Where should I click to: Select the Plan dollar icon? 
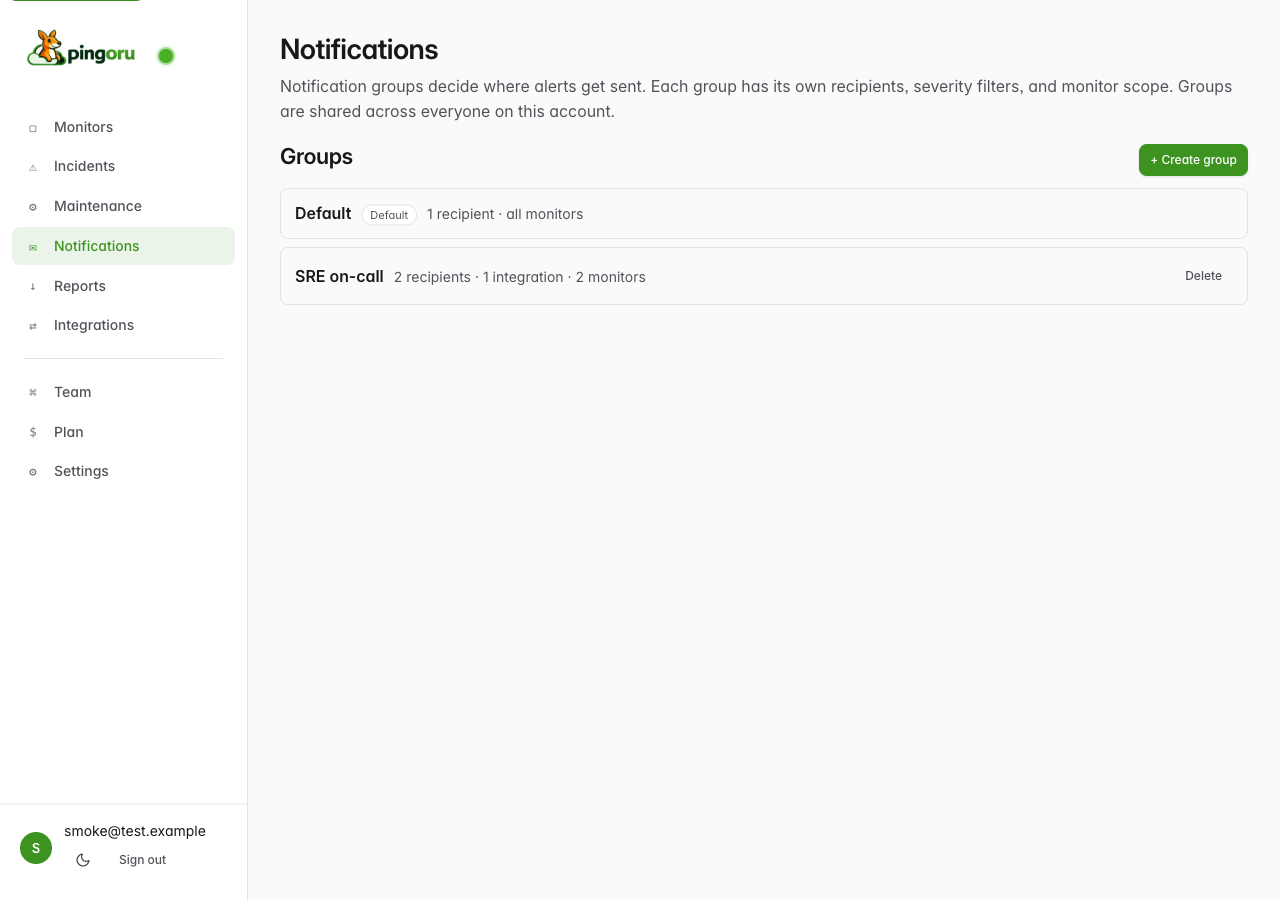pos(32,432)
